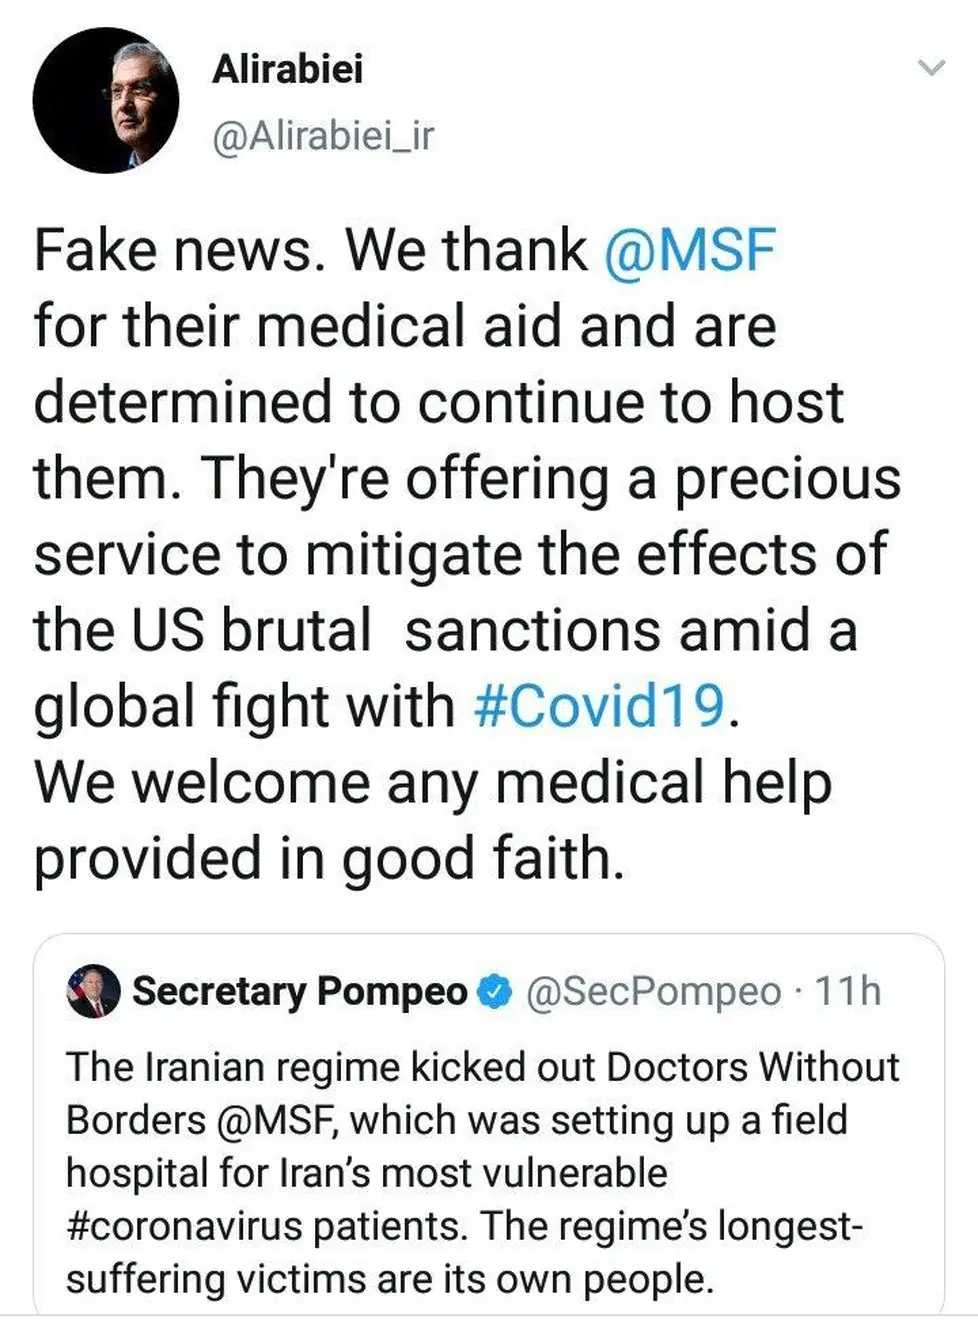This screenshot has height=1328, width=978.
Task: Click Secretary Pompeo's small avatar icon
Action: (x=93, y=991)
